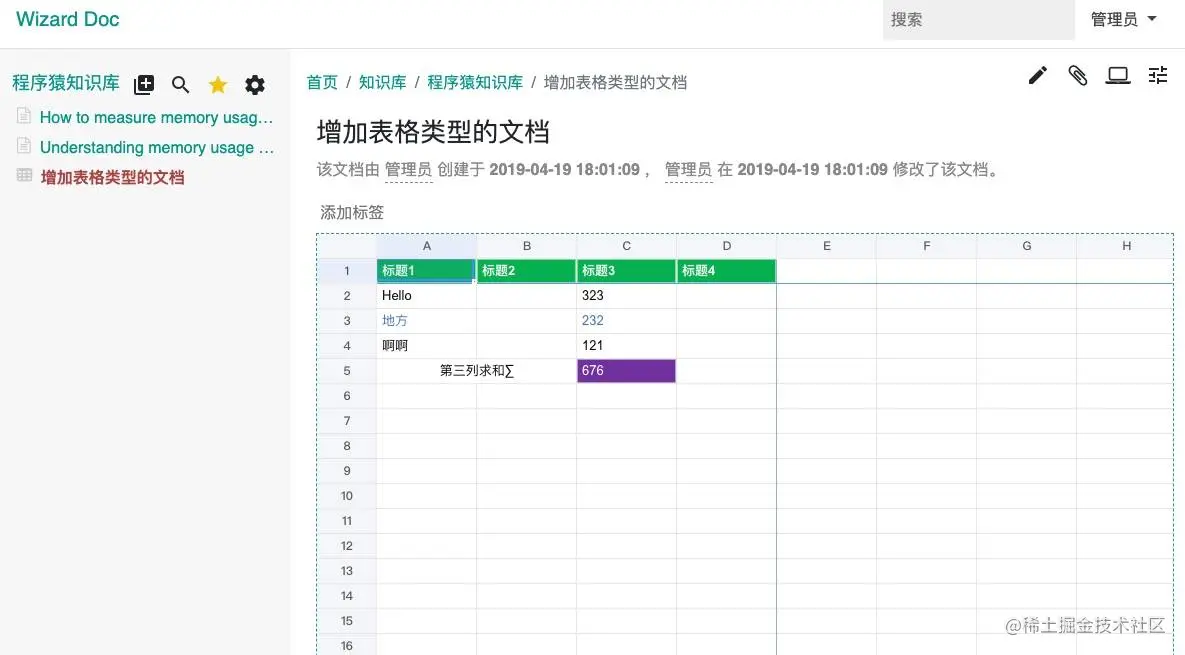Click the document icon beside 'How to measure memory'

(24, 116)
